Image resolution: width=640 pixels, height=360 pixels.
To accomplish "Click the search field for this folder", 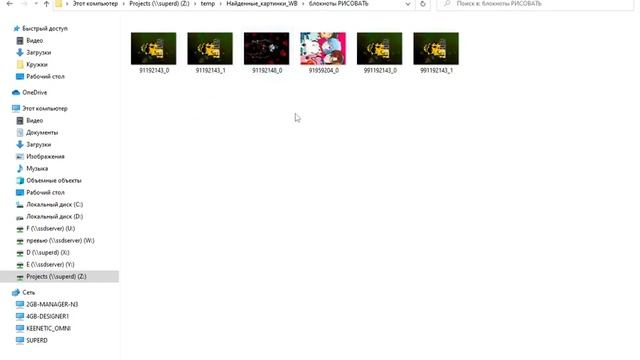I will coord(535,4).
